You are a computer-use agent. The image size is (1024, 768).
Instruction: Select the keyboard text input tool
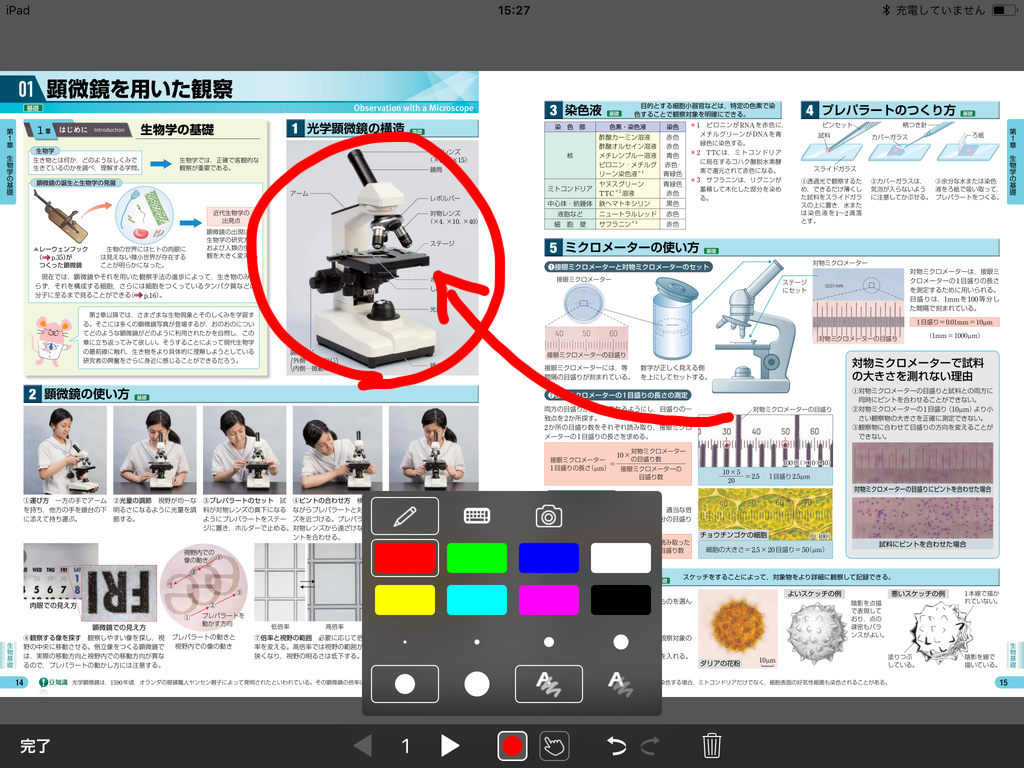477,516
